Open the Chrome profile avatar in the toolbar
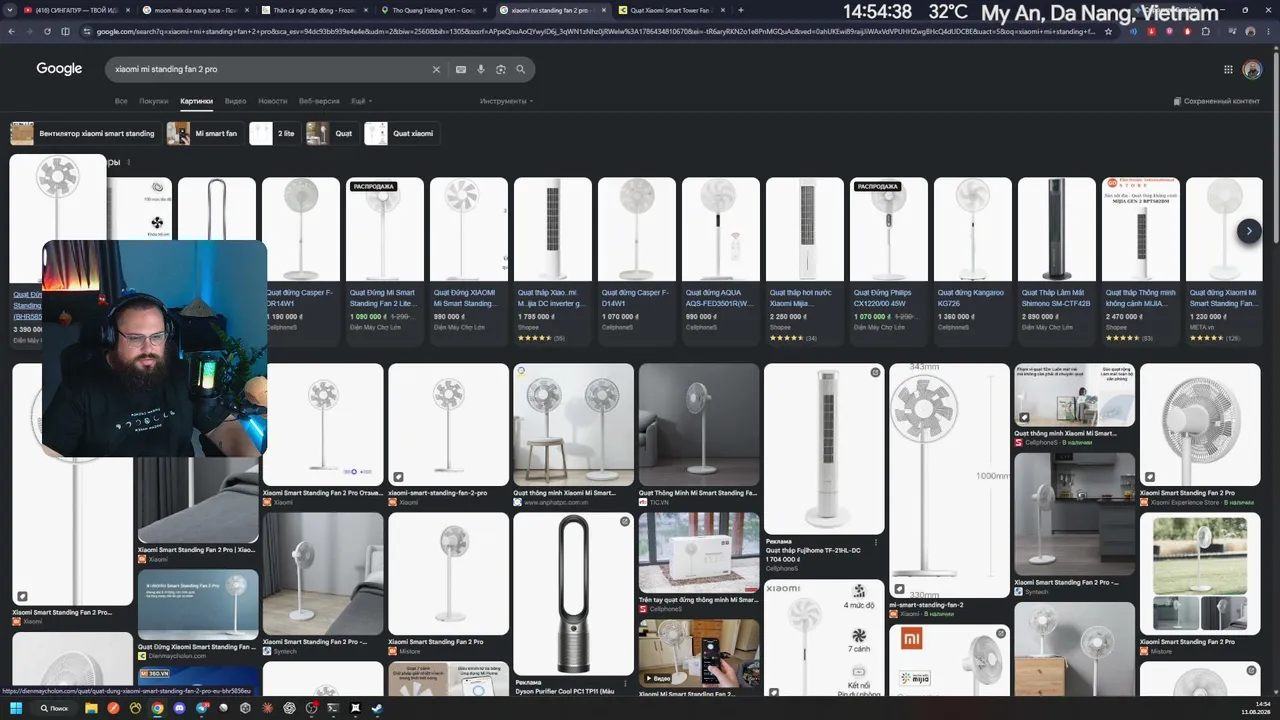Image resolution: width=1280 pixels, height=720 pixels. (1251, 31)
